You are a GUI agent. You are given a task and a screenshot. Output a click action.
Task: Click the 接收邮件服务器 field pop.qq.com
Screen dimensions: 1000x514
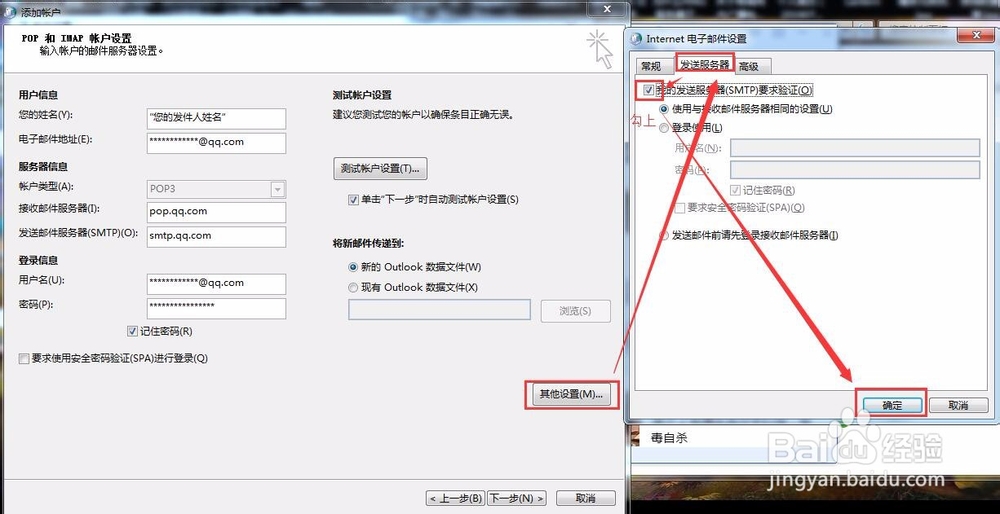tap(216, 212)
